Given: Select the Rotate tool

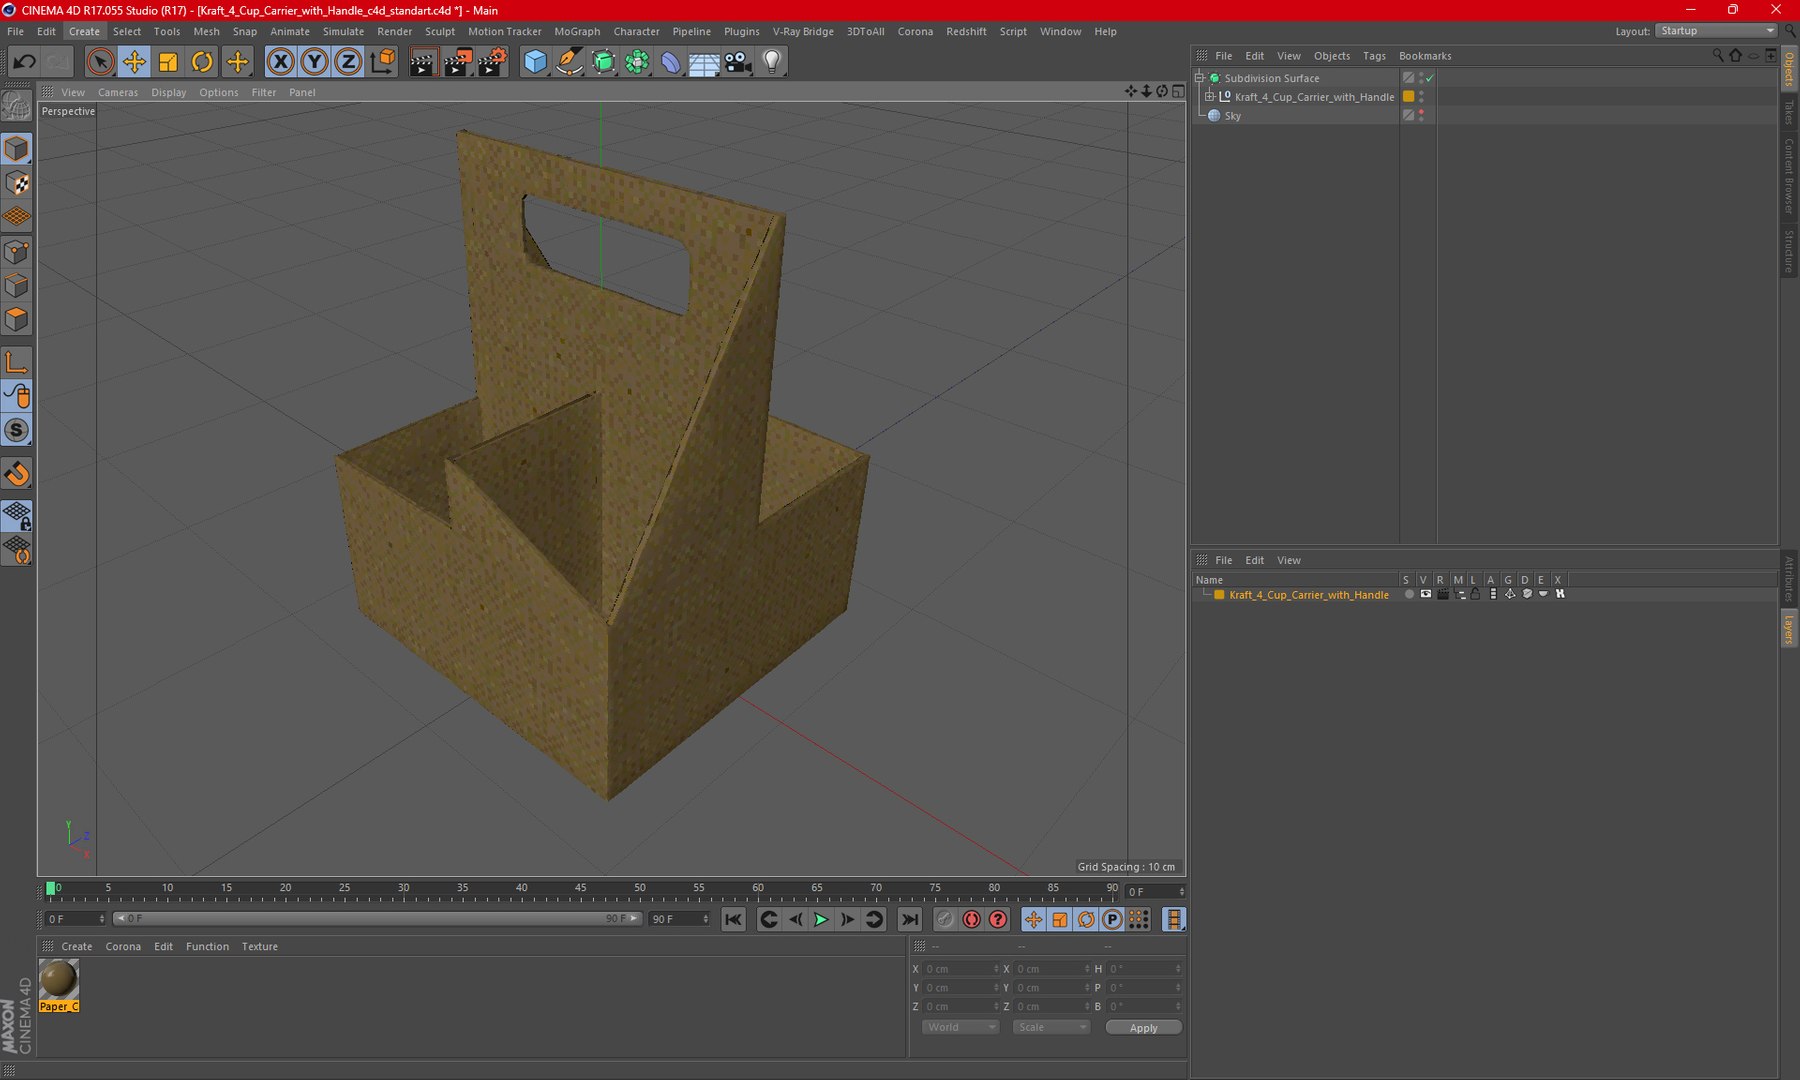Looking at the screenshot, I should click(x=202, y=62).
